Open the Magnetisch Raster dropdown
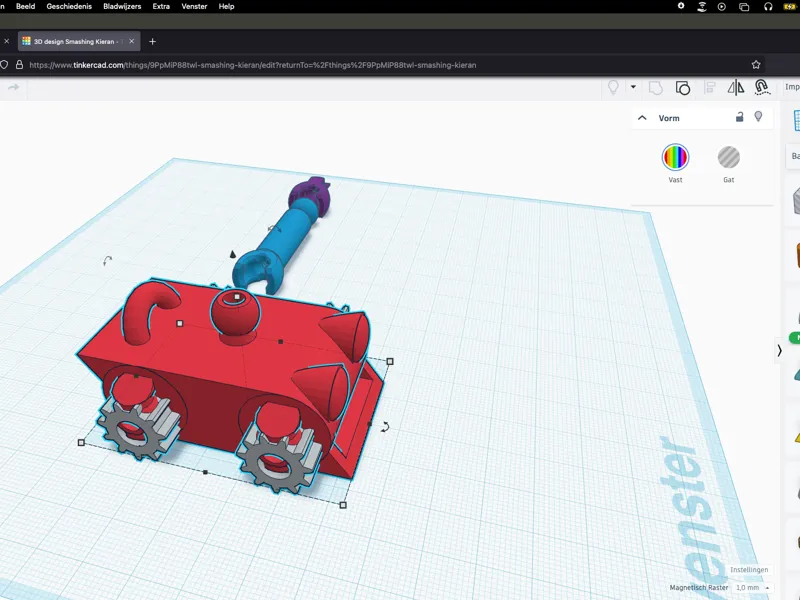Screen dimensions: 800x600 coord(753,588)
